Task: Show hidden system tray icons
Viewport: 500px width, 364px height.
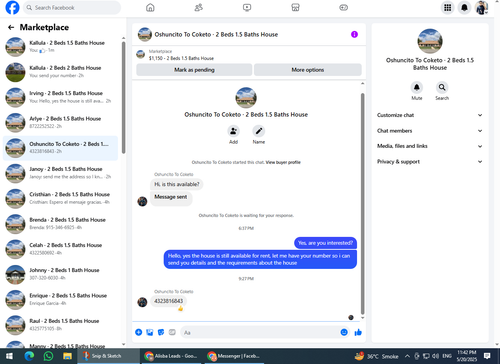Action: 407,356
